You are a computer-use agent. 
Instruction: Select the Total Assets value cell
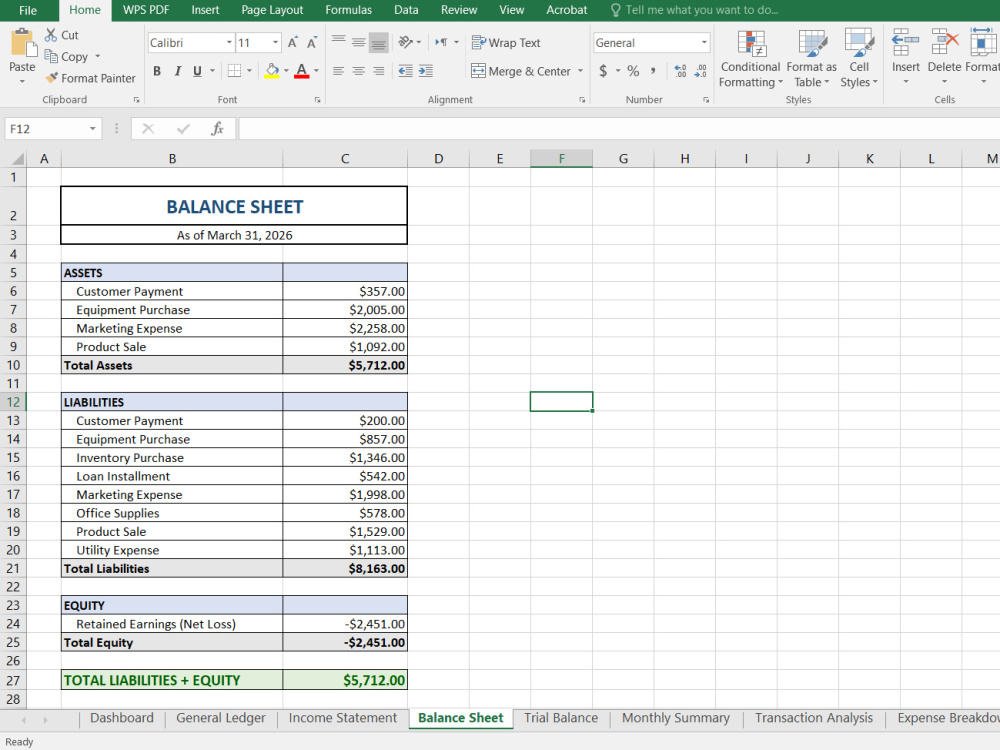pyautogui.click(x=345, y=365)
